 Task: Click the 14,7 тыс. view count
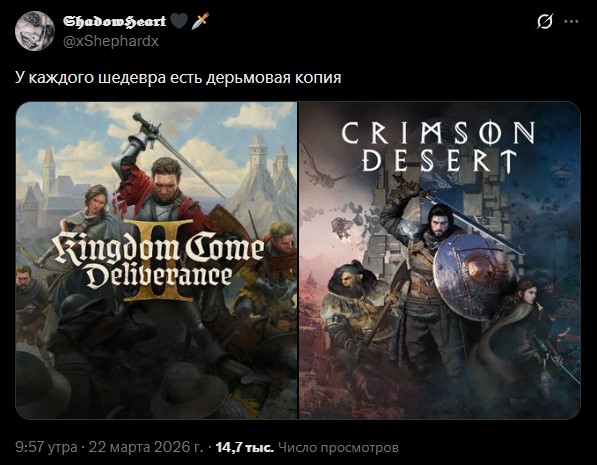[x=244, y=447]
